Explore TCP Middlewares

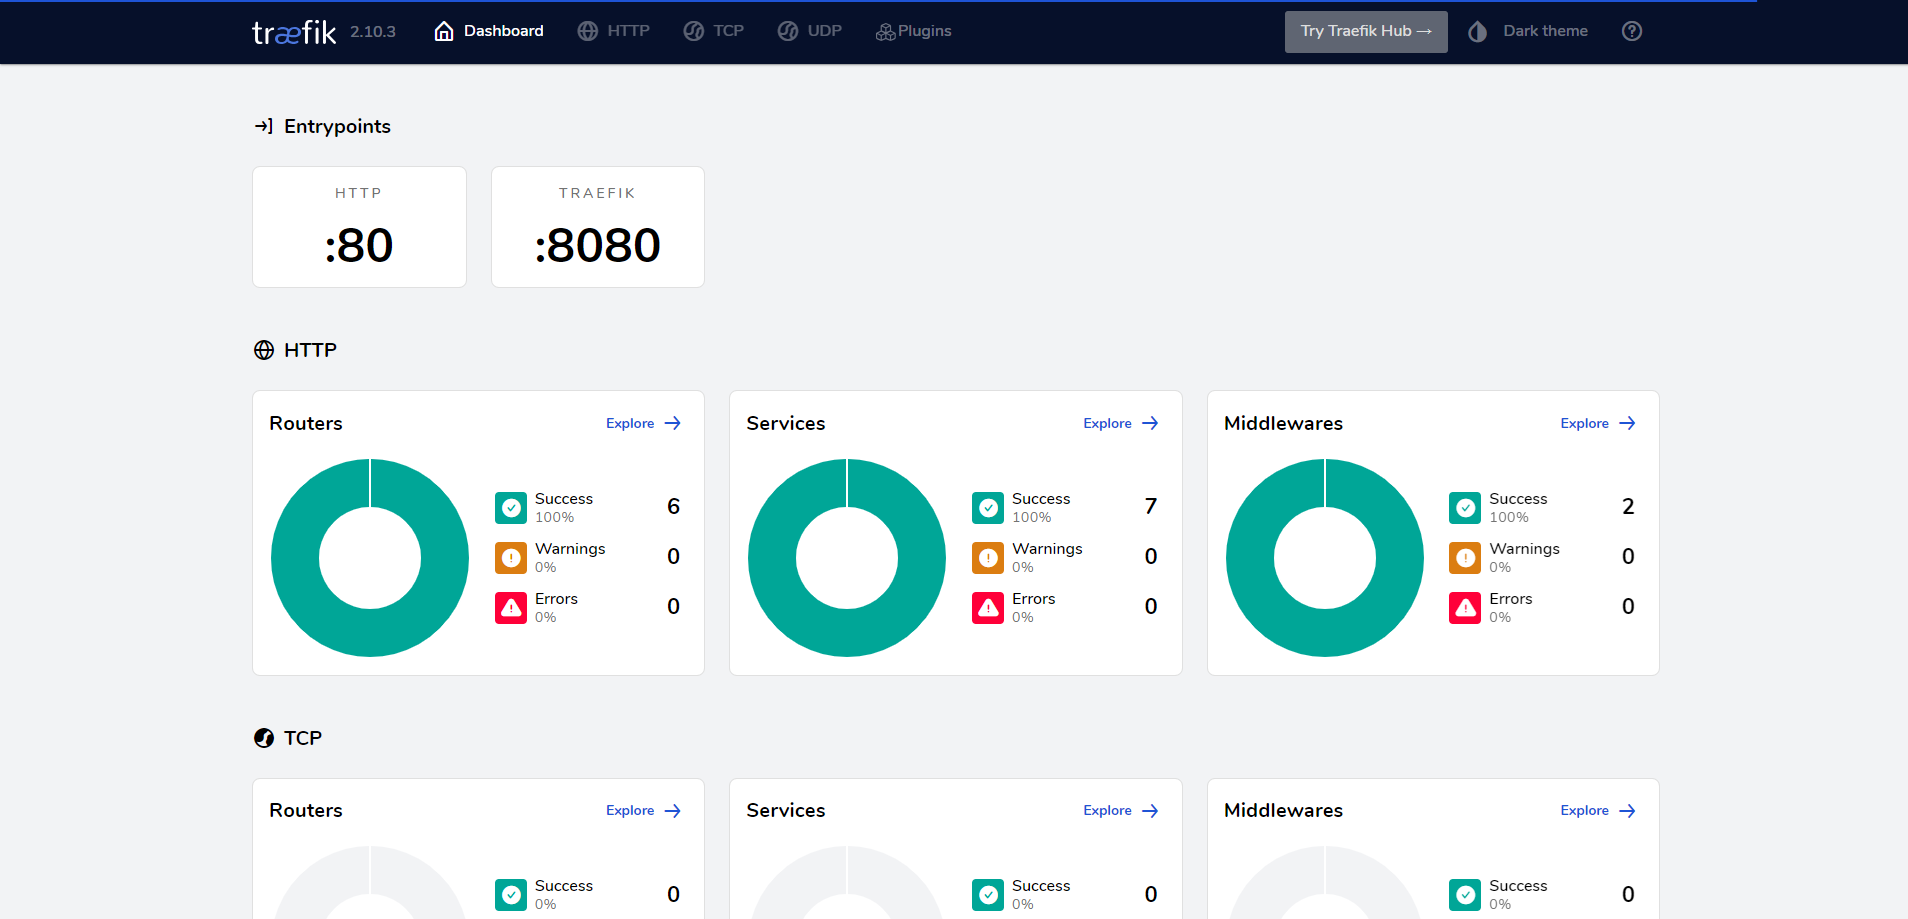[1598, 810]
